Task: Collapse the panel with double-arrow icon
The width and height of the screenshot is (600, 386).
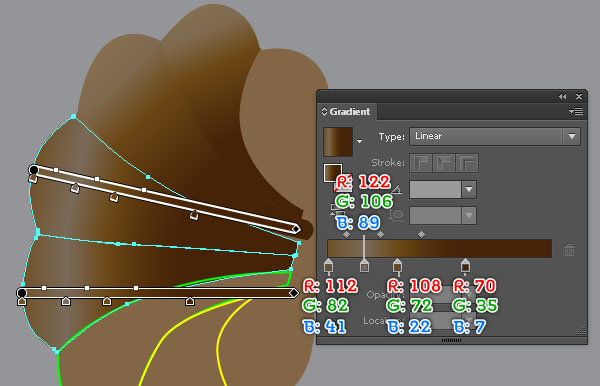Action: pos(562,96)
